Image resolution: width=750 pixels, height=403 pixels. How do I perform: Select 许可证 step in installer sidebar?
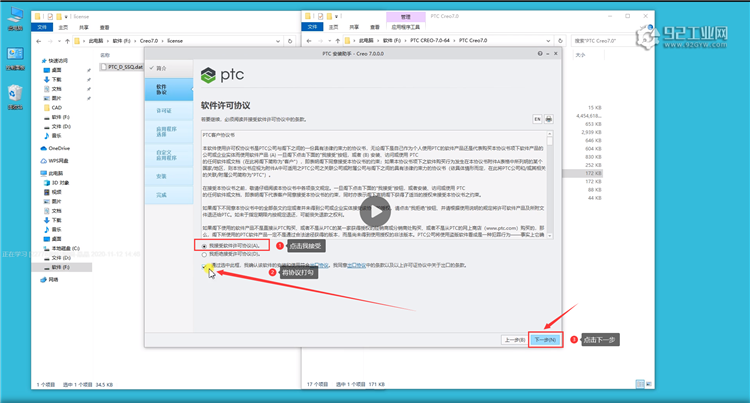pyautogui.click(x=169, y=110)
